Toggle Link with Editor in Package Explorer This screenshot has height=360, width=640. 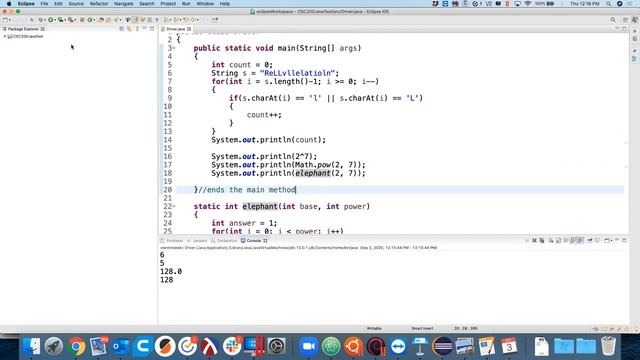129,29
